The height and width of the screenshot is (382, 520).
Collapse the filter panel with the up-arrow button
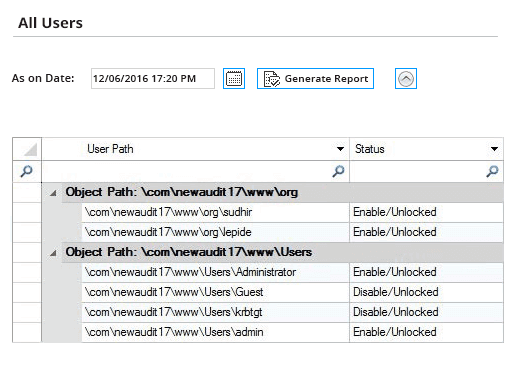tap(406, 79)
